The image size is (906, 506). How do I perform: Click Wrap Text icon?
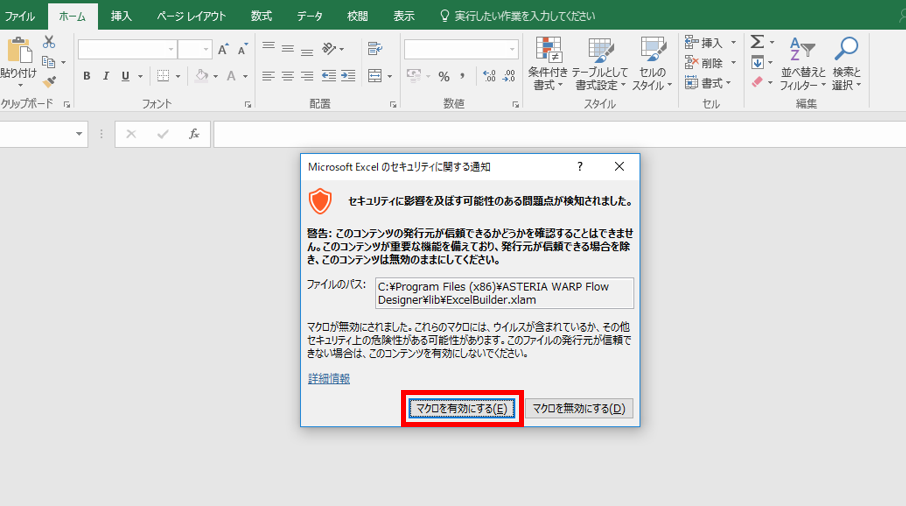click(375, 49)
